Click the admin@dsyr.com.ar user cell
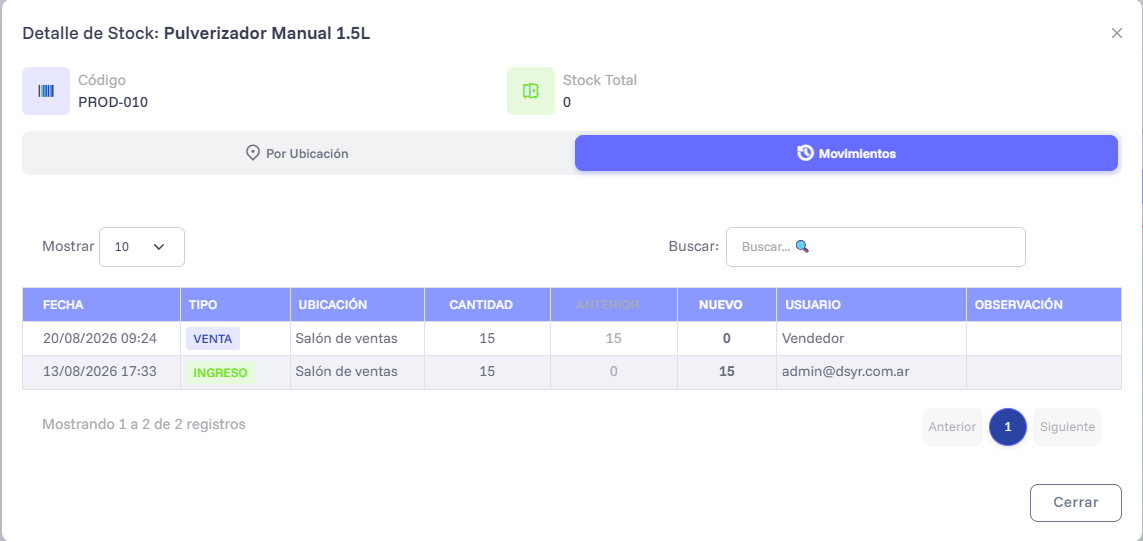Screen dimensions: 1143x541 click(x=846, y=372)
